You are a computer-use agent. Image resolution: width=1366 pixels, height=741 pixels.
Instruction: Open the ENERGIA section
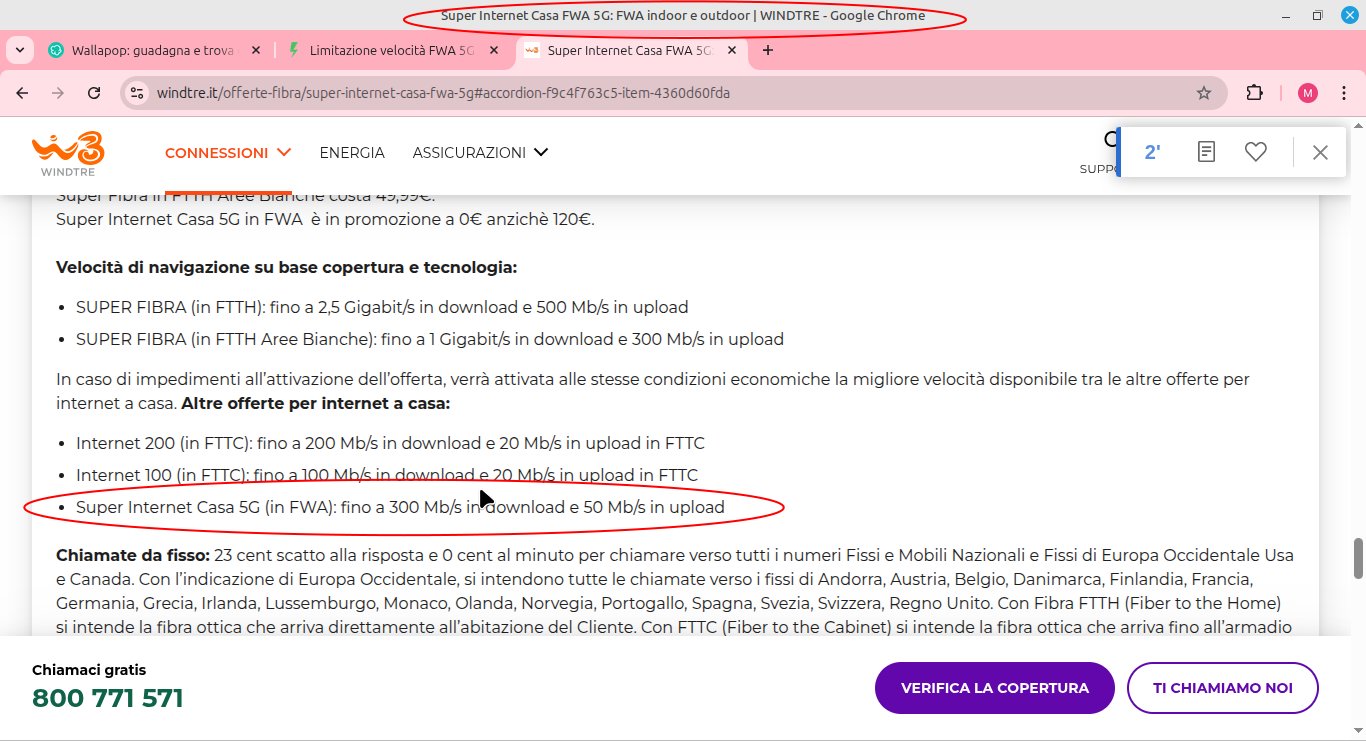(352, 153)
